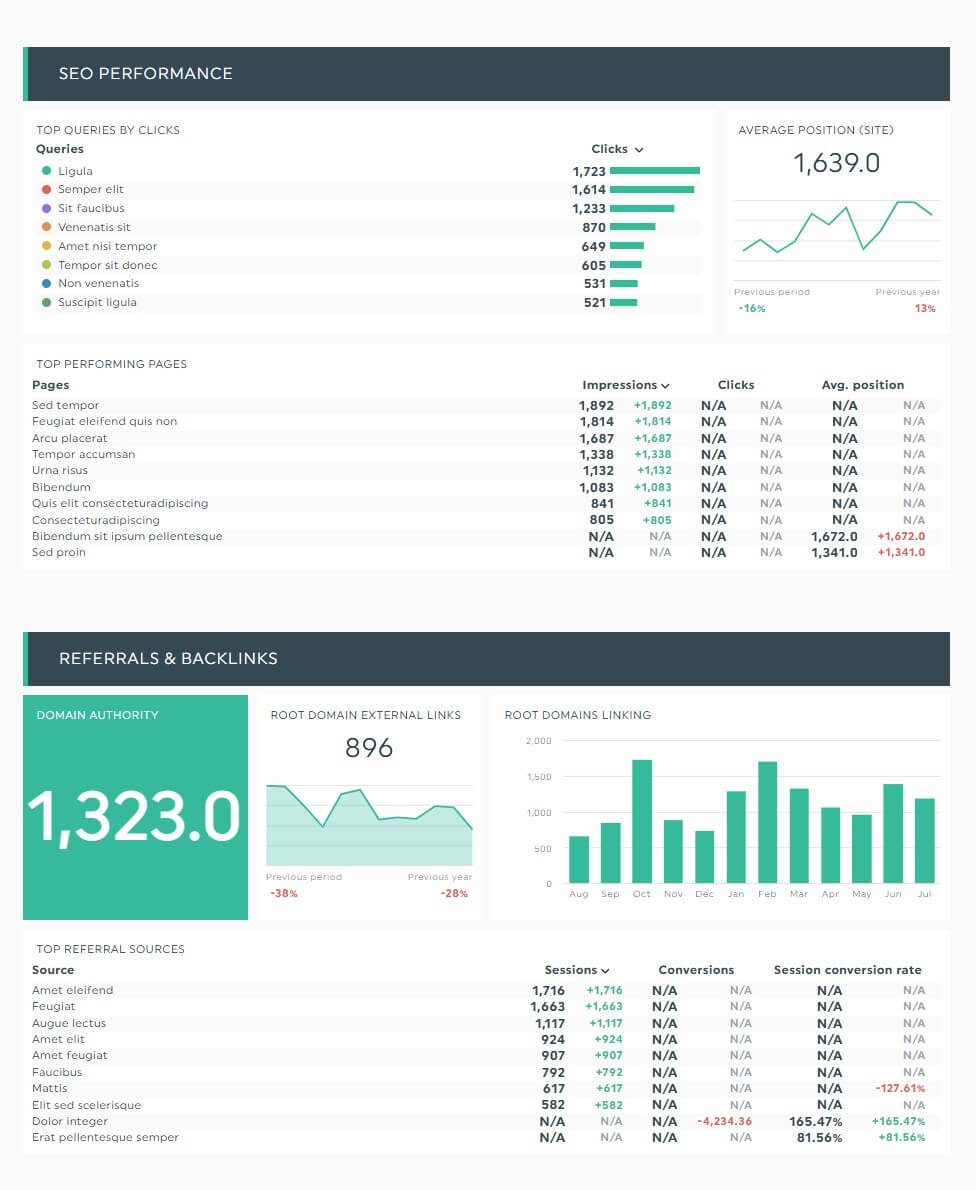Click the Session conversion rate header
The width and height of the screenshot is (976, 1190).
pos(848,970)
